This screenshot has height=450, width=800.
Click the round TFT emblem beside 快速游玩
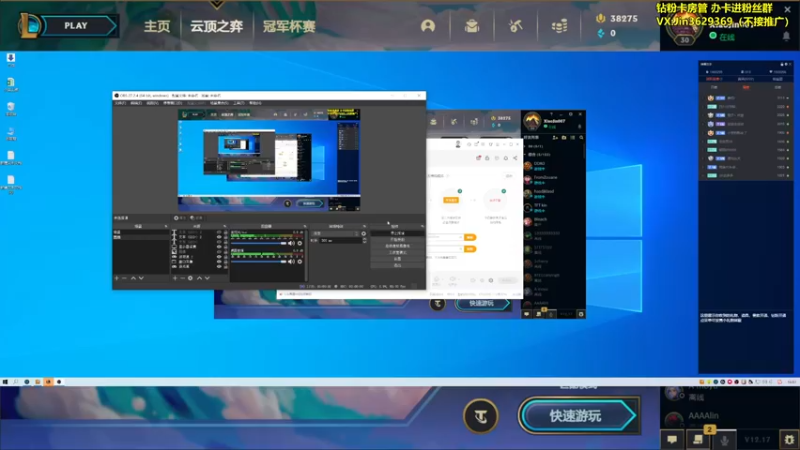point(481,416)
